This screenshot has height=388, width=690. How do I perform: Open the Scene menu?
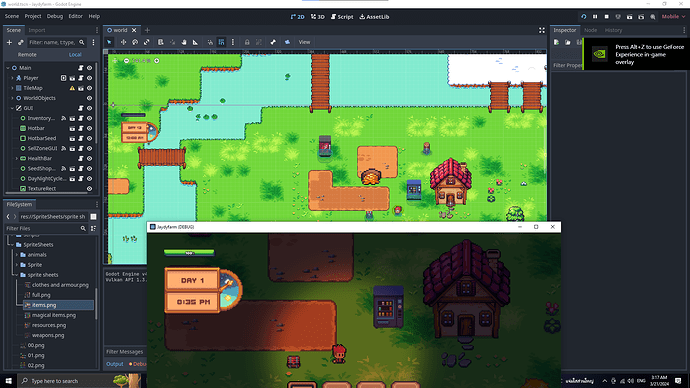12,16
